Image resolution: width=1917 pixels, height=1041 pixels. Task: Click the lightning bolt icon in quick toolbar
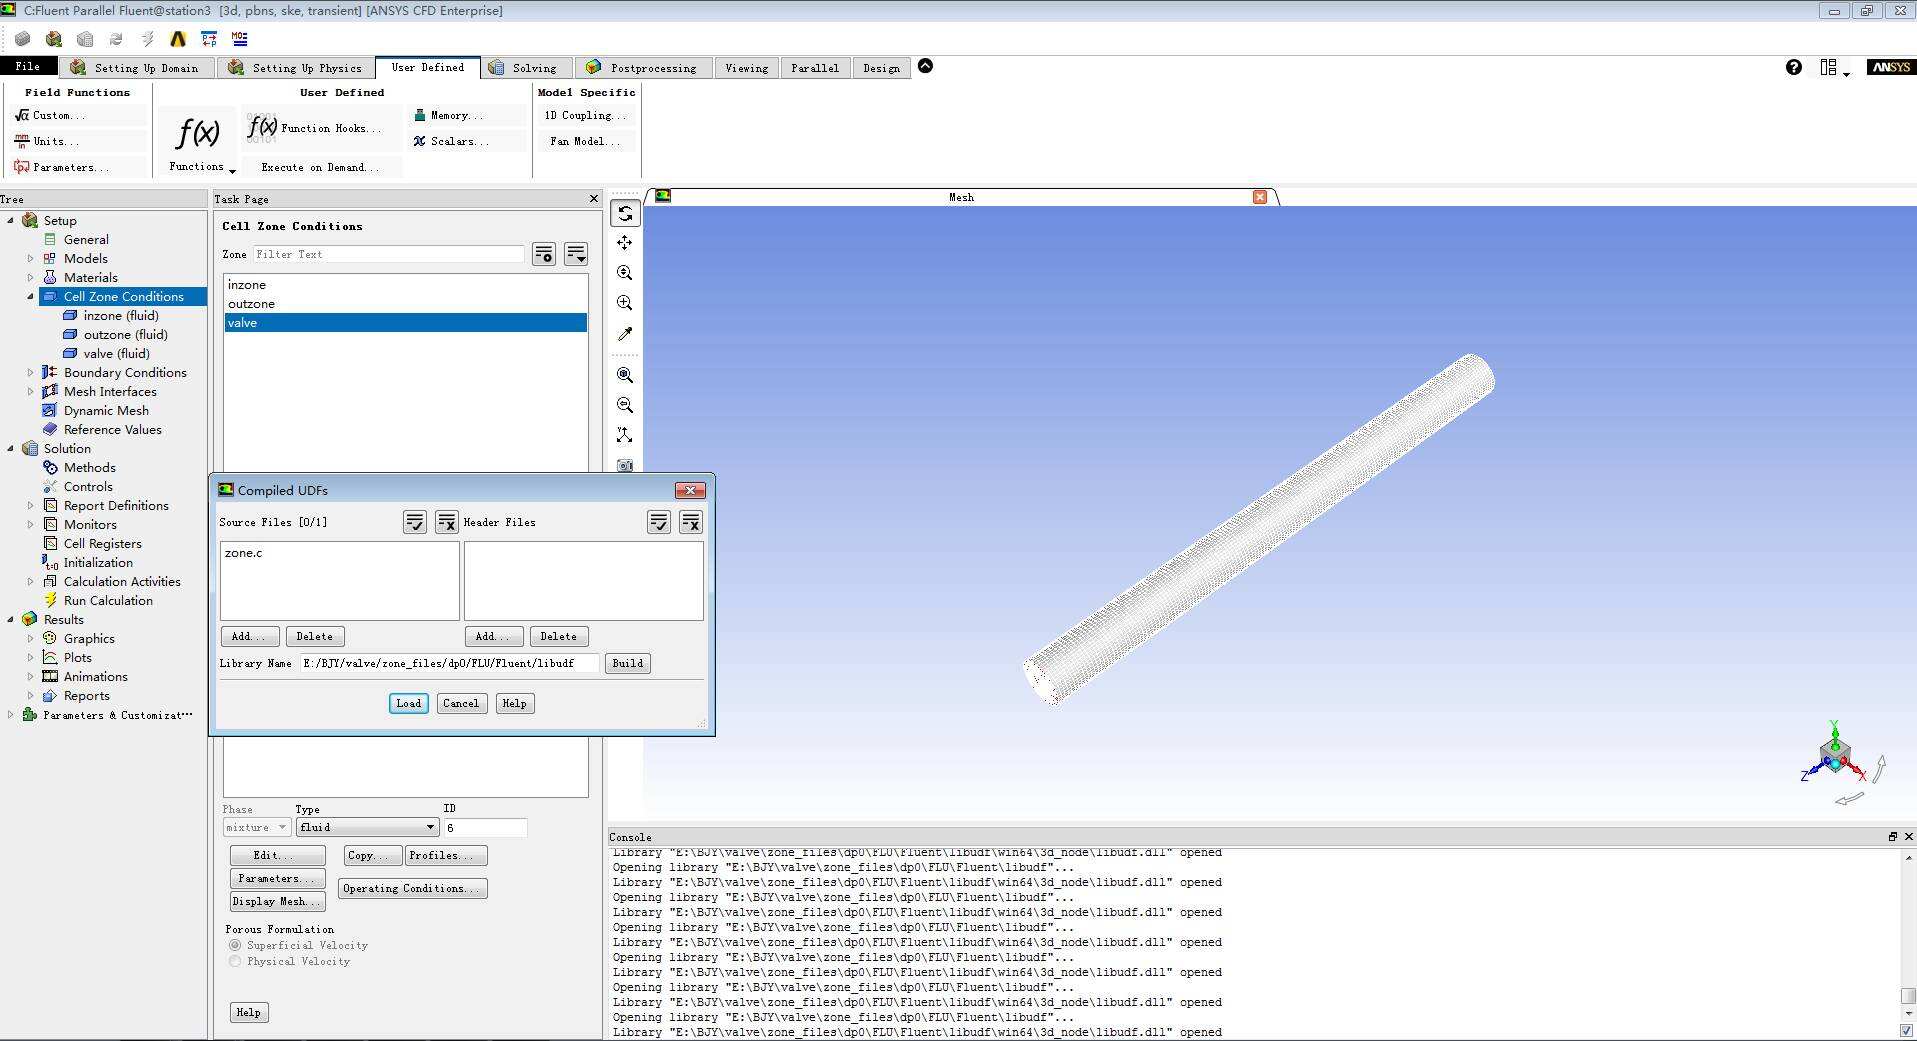[147, 39]
